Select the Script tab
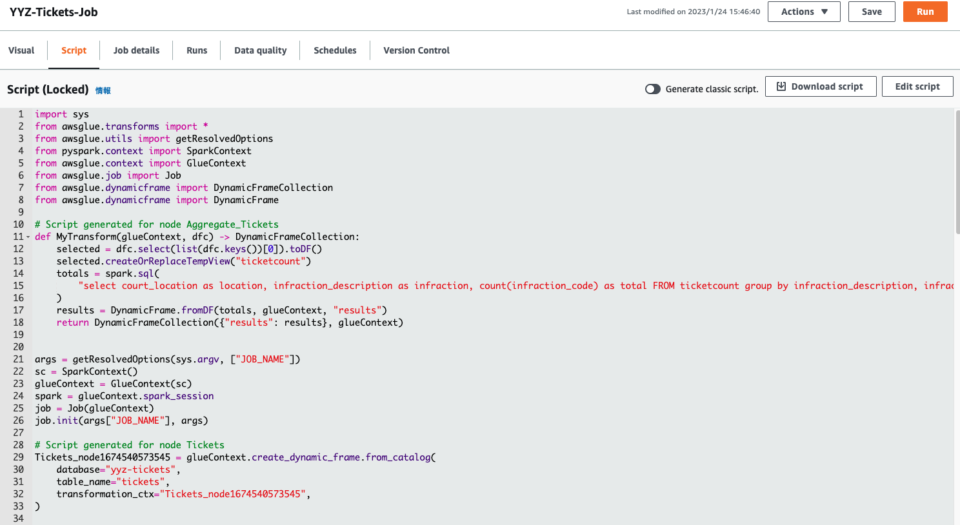 click(73, 50)
